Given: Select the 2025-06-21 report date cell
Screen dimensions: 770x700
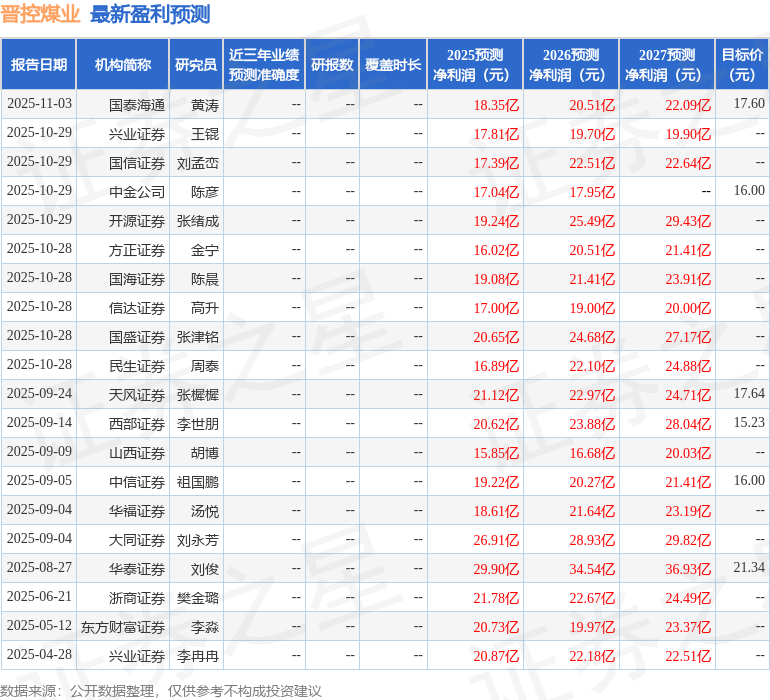Looking at the screenshot, I should pyautogui.click(x=39, y=597).
